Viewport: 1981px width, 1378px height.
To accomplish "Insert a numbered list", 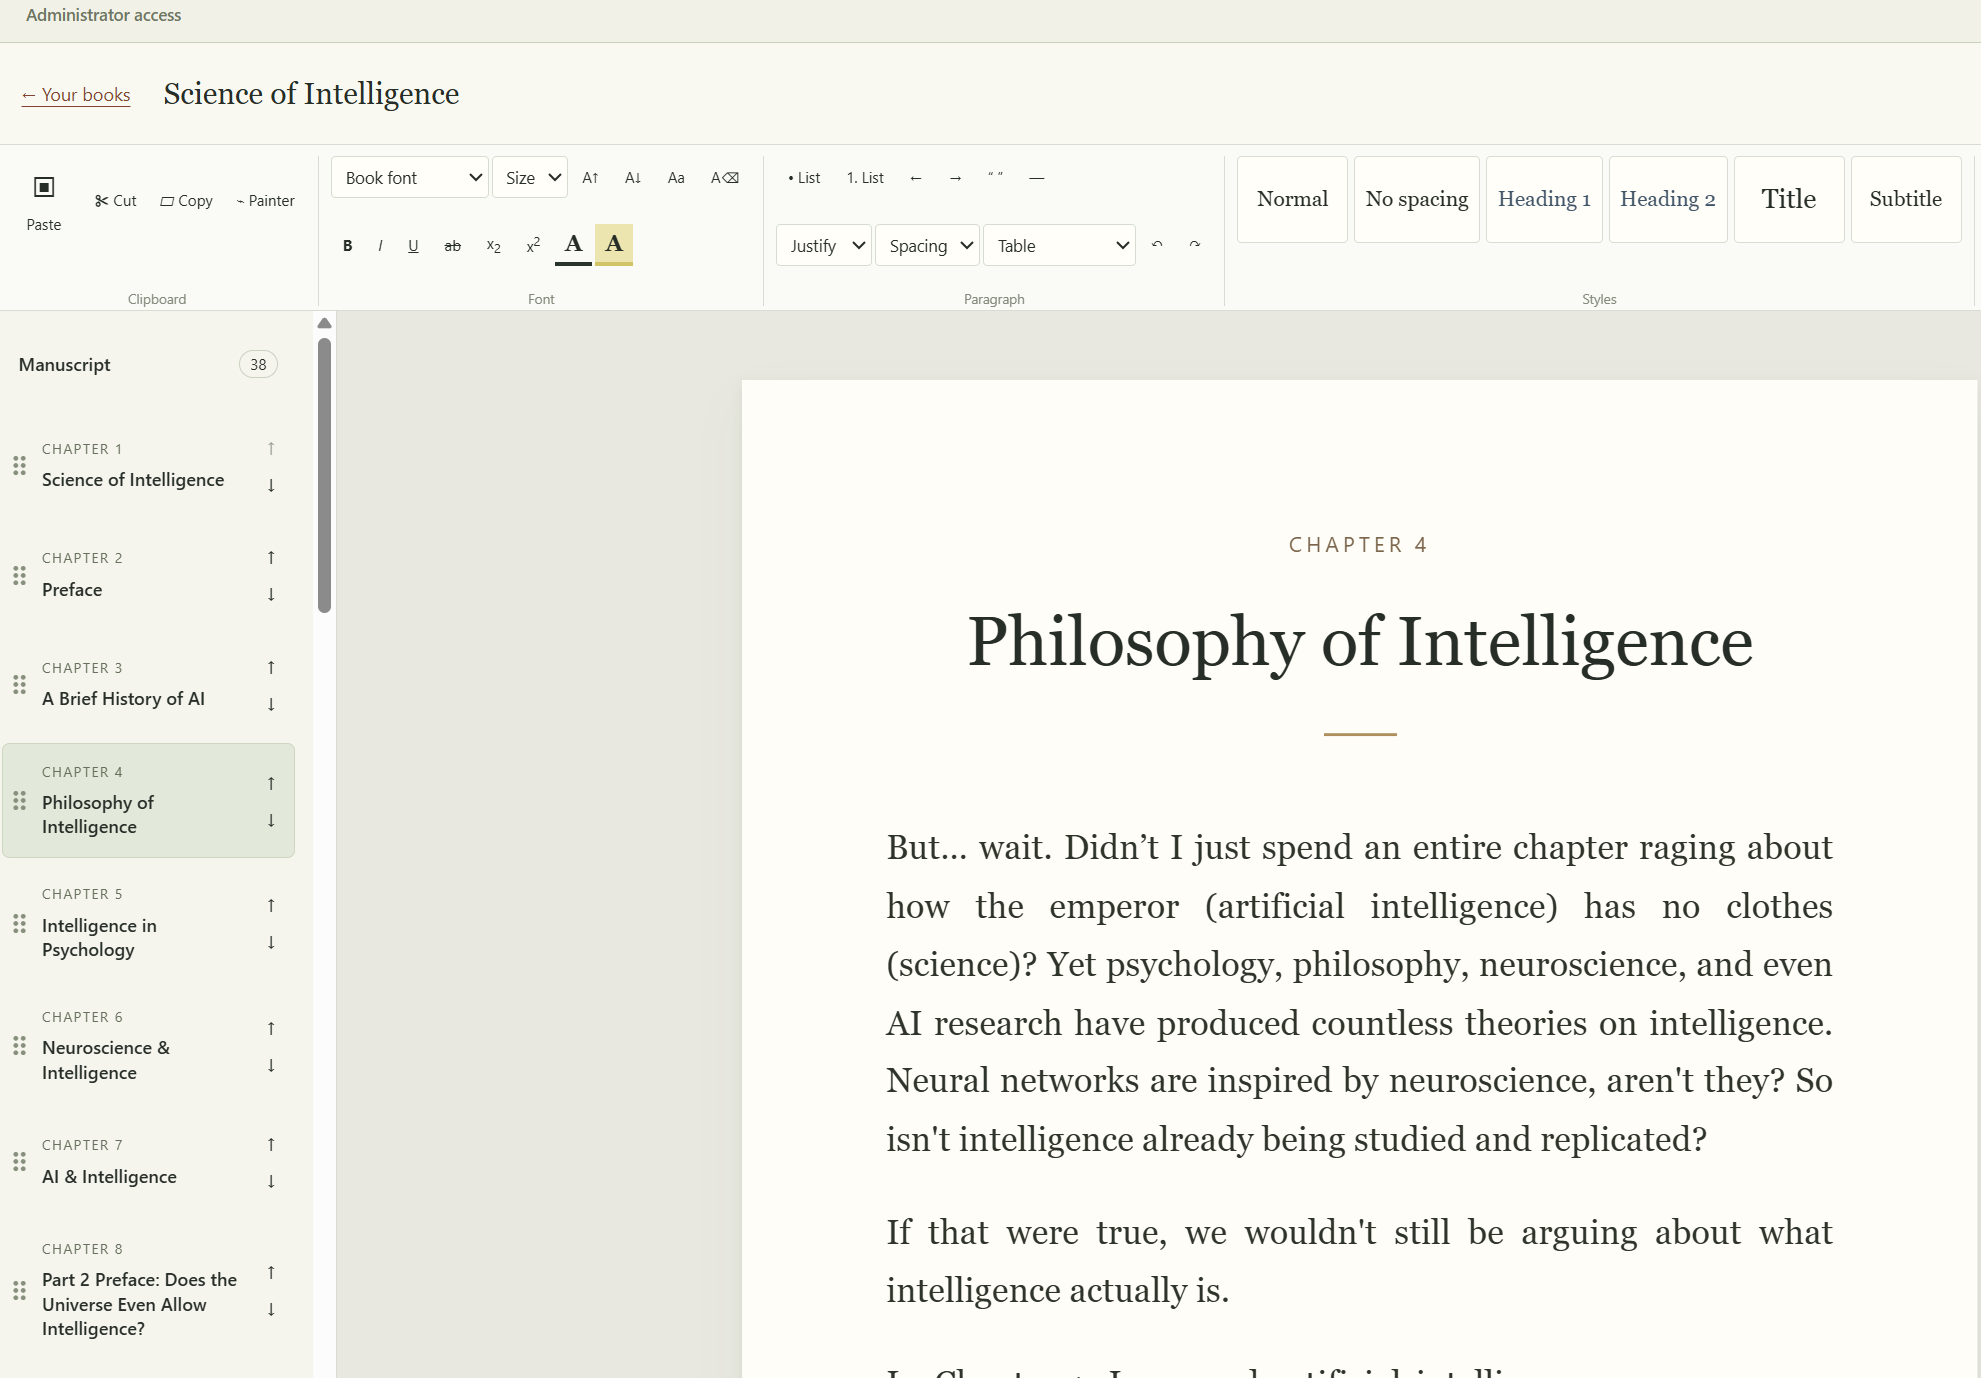I will click(x=865, y=178).
